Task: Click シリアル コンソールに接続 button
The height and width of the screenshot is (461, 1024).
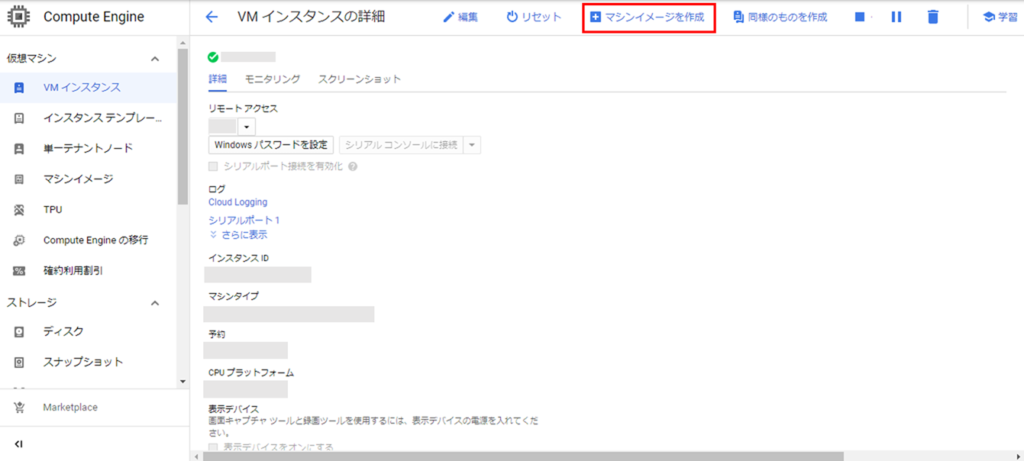Action: [401, 144]
